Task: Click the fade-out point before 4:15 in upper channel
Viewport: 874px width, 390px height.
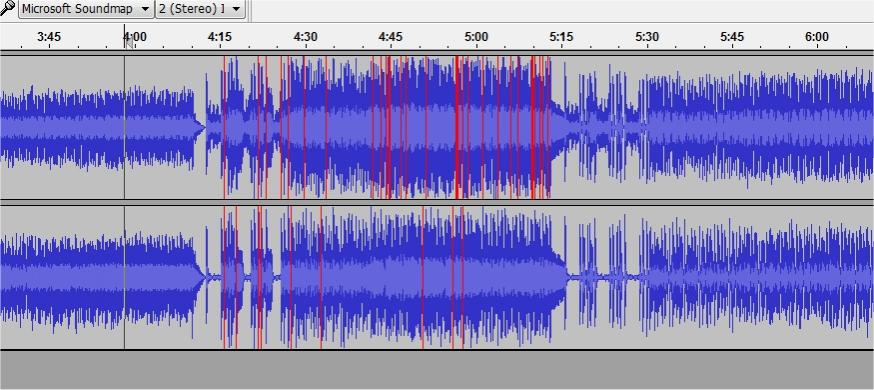Action: point(201,127)
